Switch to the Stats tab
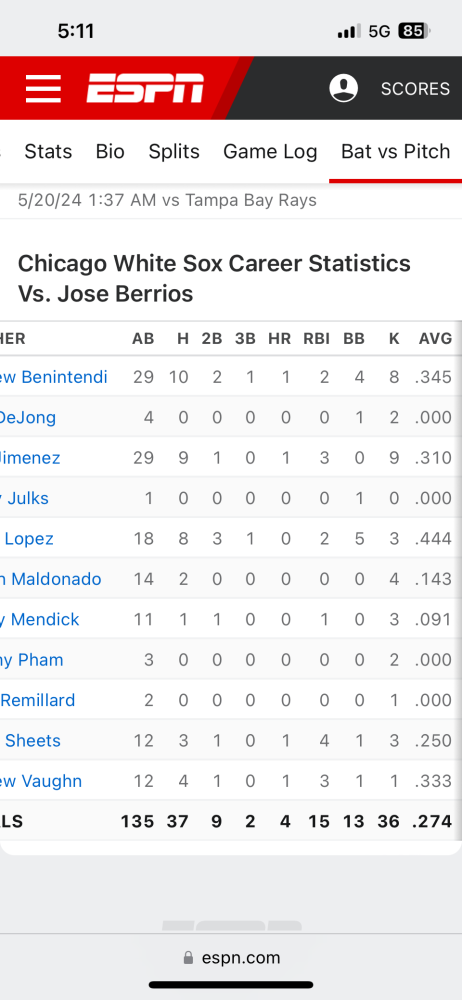 point(48,151)
